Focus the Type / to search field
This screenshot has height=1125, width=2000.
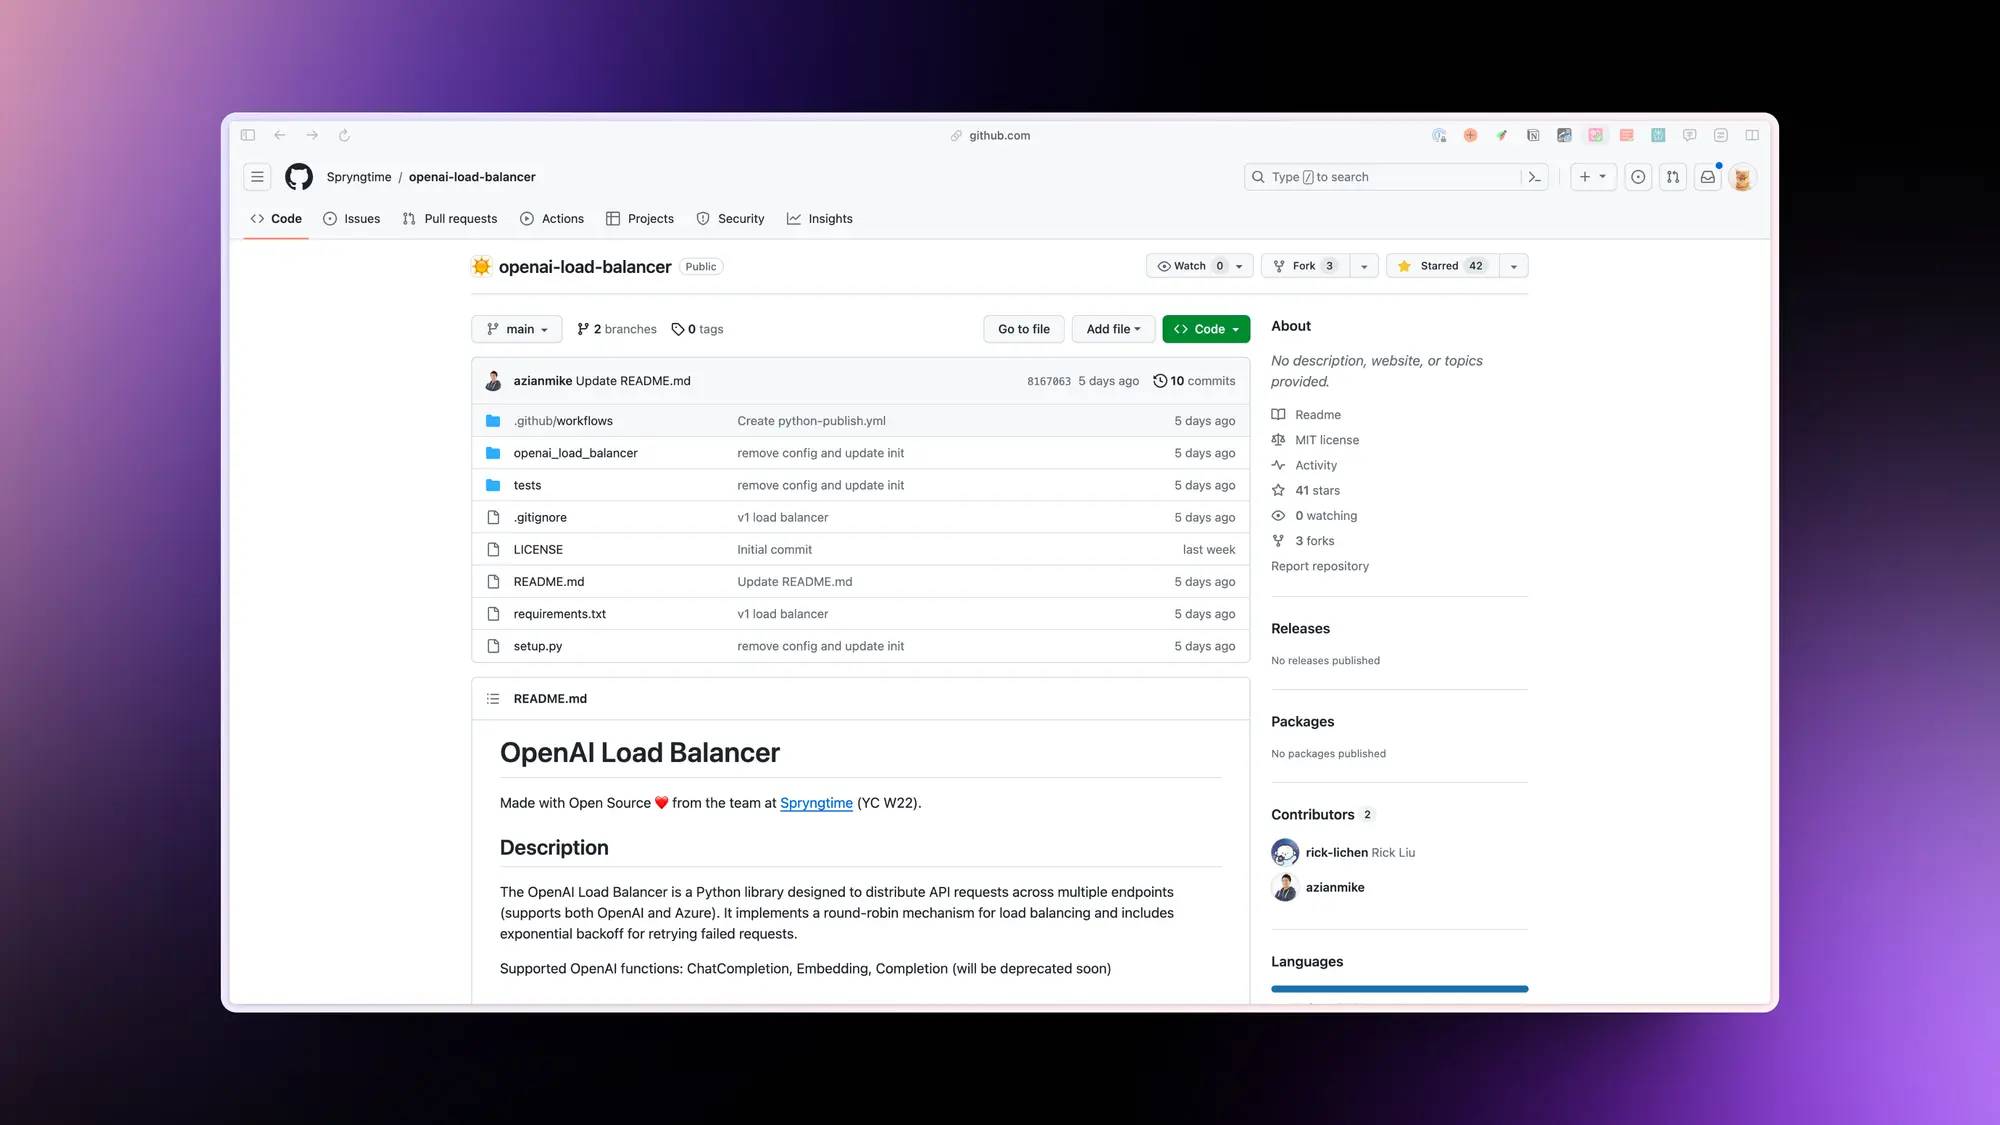point(1385,177)
